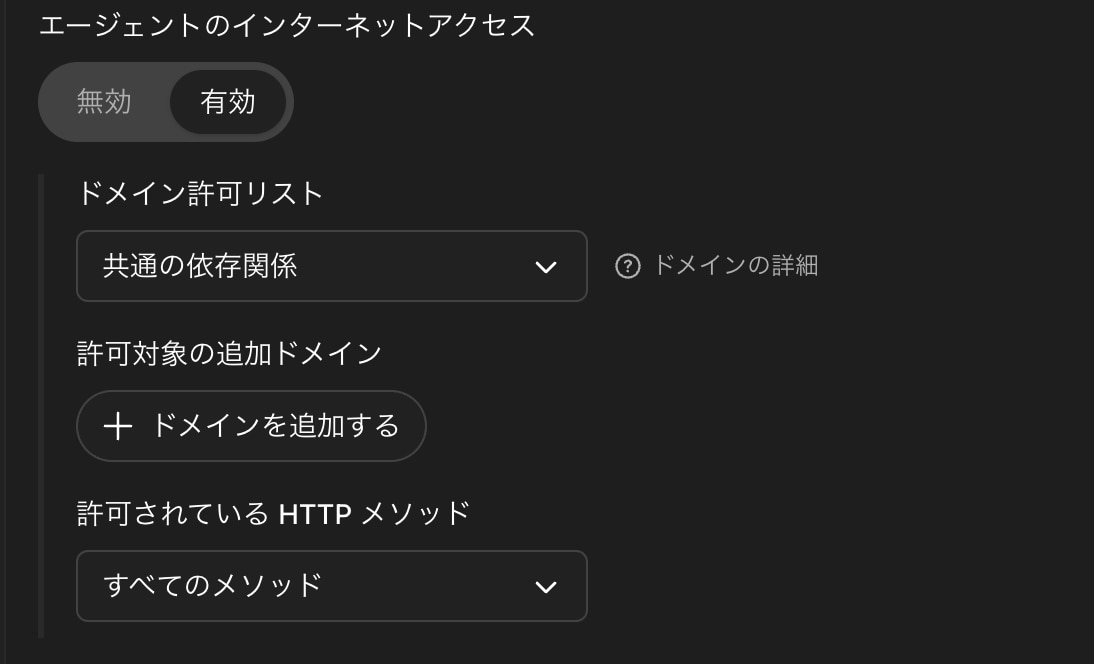Open the ドメインの詳細 link
This screenshot has height=664, width=1094.
point(734,266)
